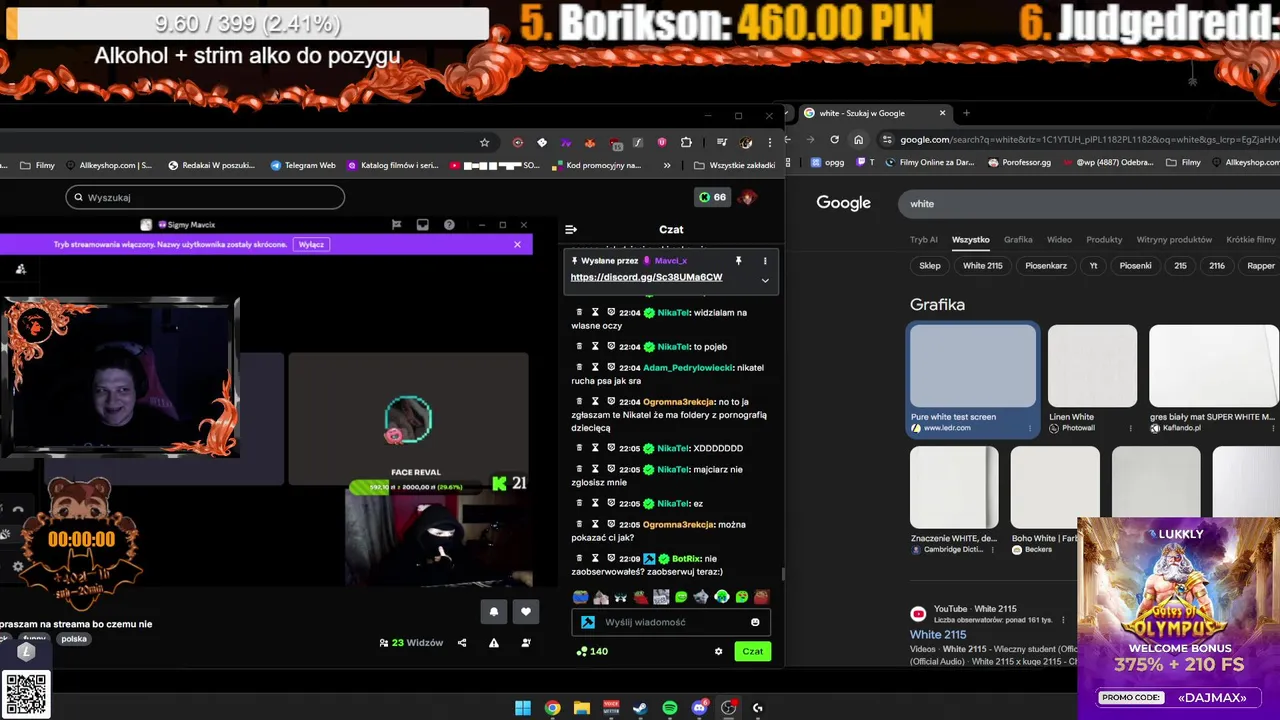Open the Kick profile avatar menu
This screenshot has width=1280, height=720.
(747, 197)
